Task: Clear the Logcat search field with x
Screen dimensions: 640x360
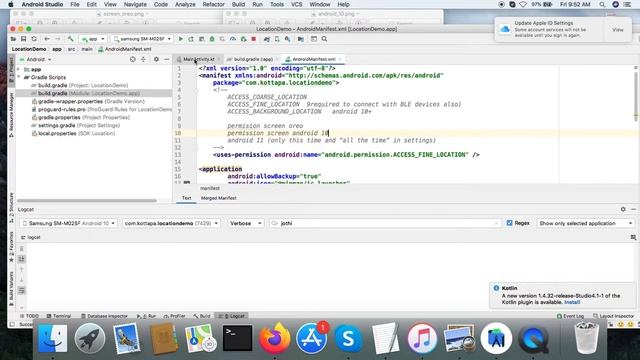Action: pos(496,223)
